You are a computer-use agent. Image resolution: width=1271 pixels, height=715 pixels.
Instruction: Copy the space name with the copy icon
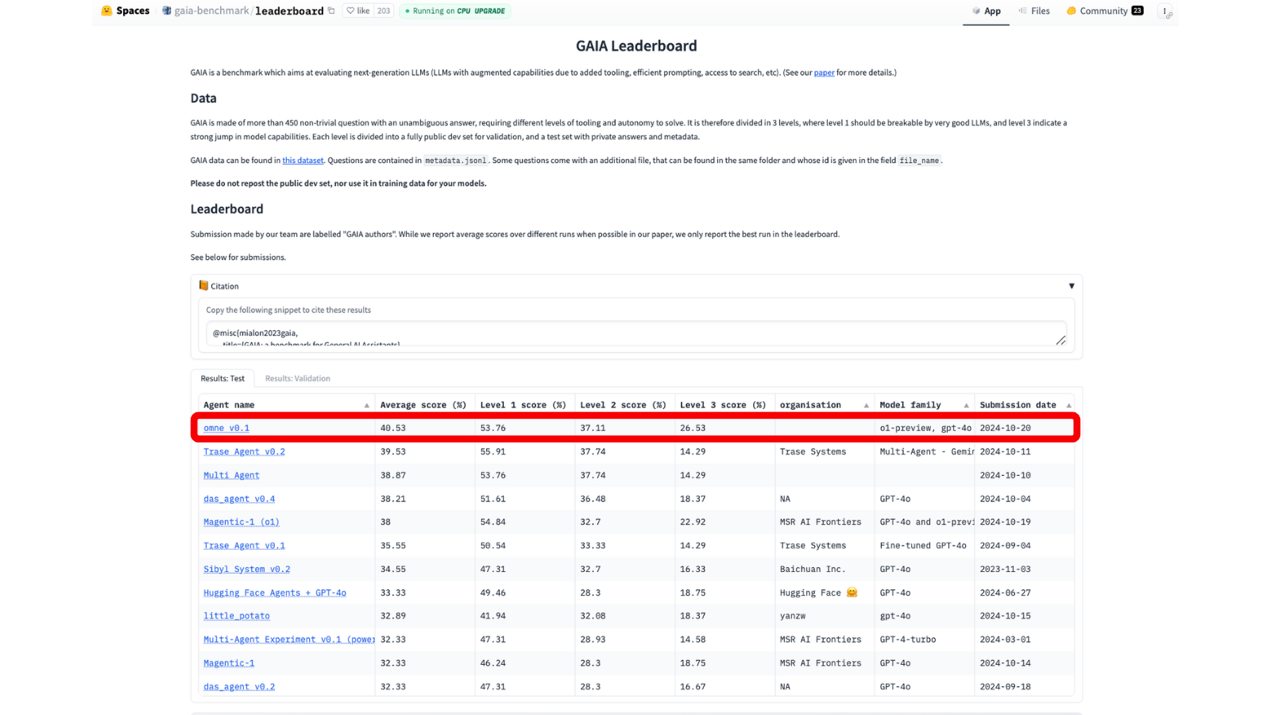click(332, 11)
